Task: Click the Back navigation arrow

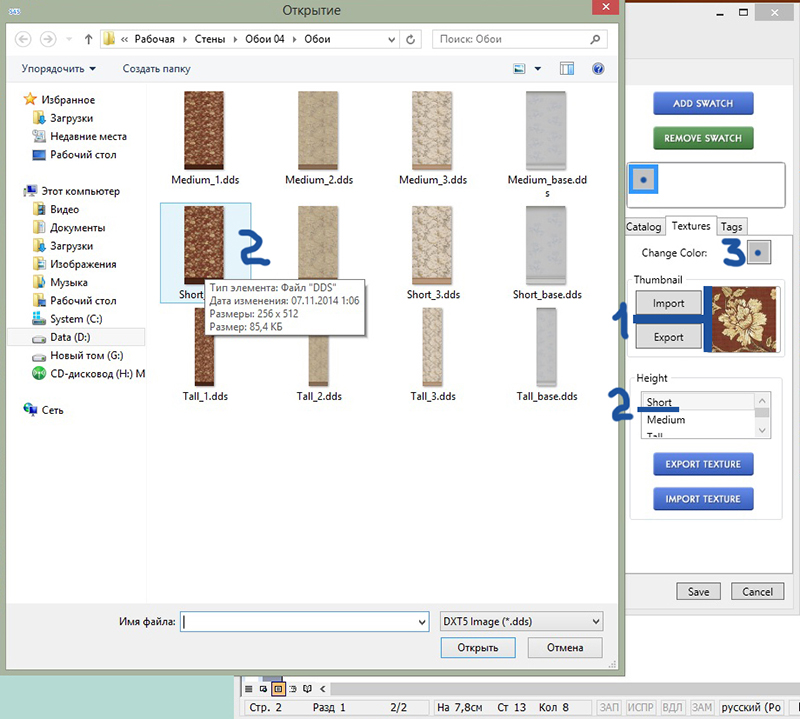Action: pyautogui.click(x=22, y=40)
